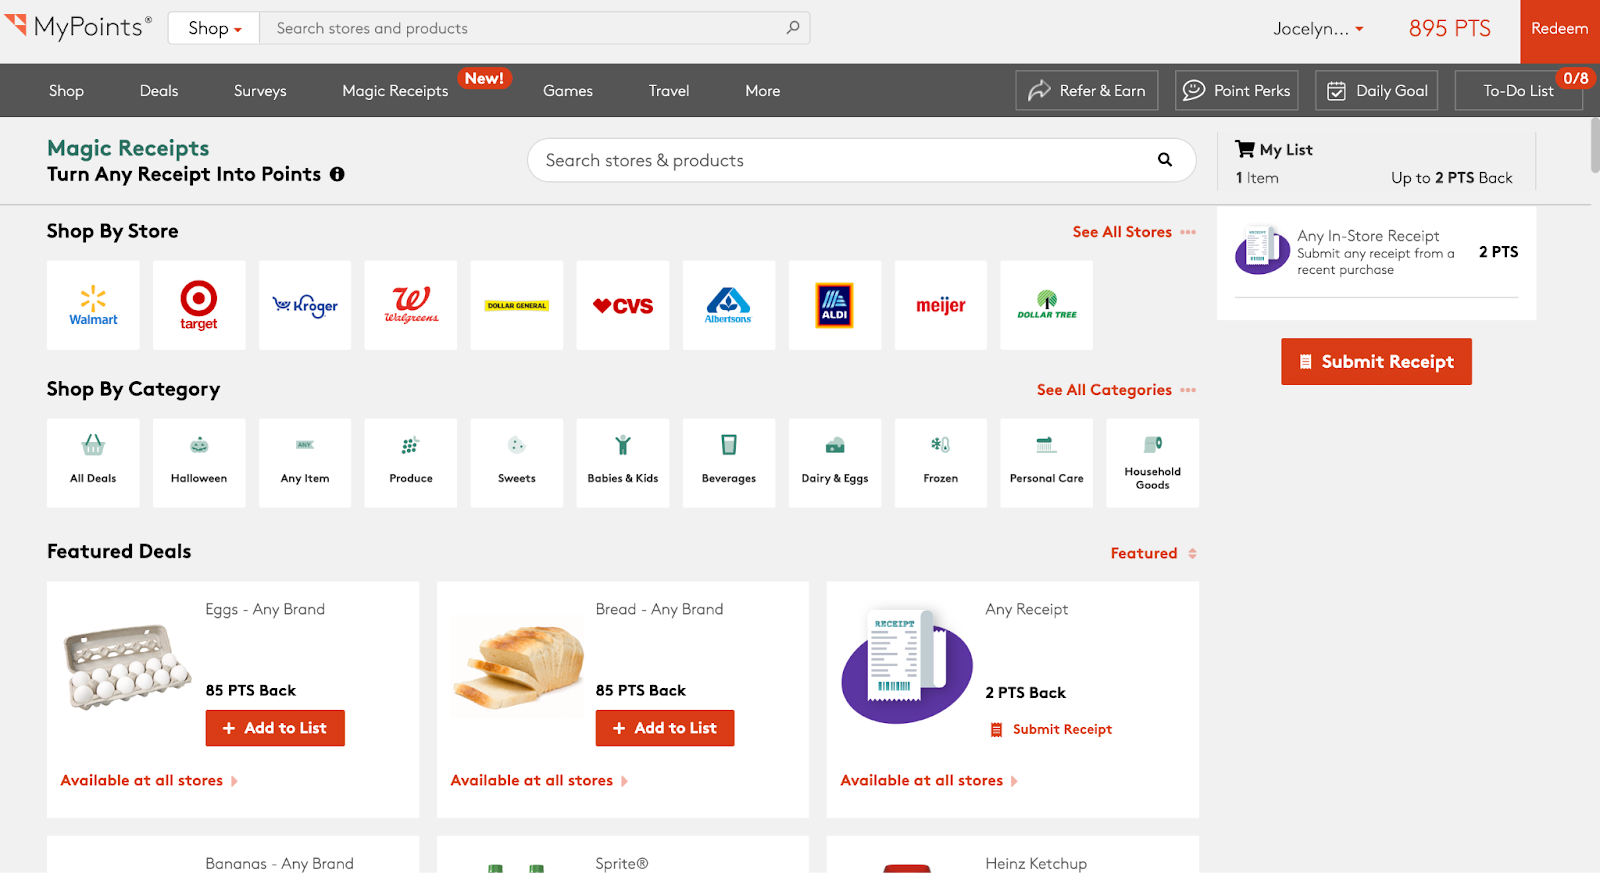Select the Any Item category

pos(305,463)
